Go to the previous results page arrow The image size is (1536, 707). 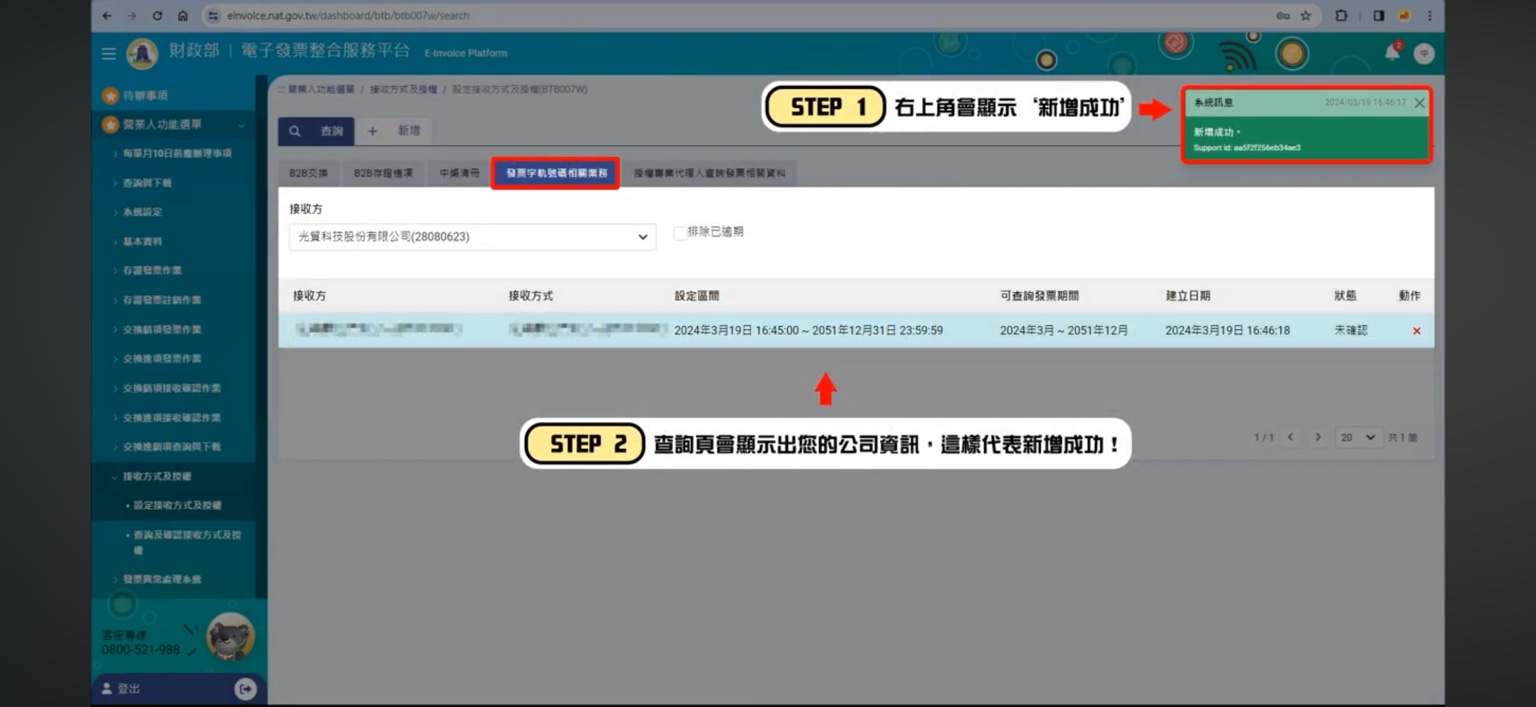[x=1290, y=437]
